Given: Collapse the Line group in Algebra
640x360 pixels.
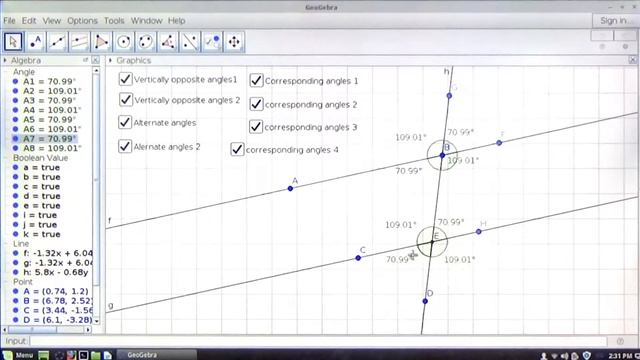Looking at the screenshot, I should pos(7,244).
